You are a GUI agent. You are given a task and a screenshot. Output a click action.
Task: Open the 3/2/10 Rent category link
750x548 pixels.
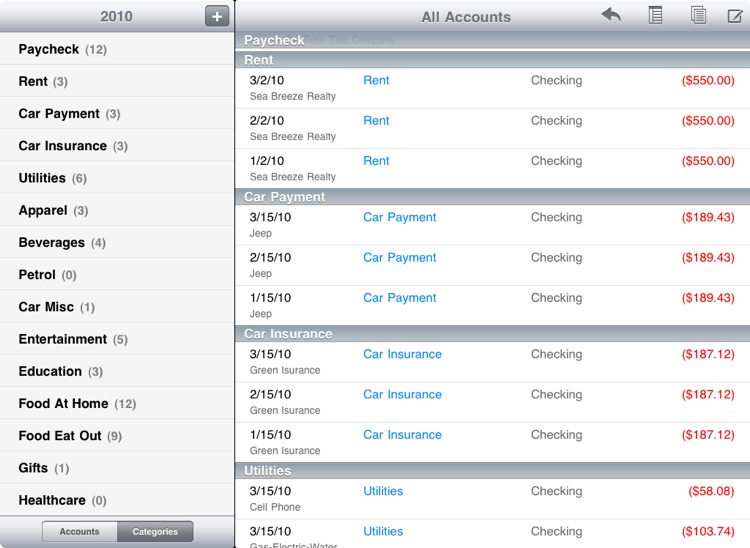(x=376, y=80)
